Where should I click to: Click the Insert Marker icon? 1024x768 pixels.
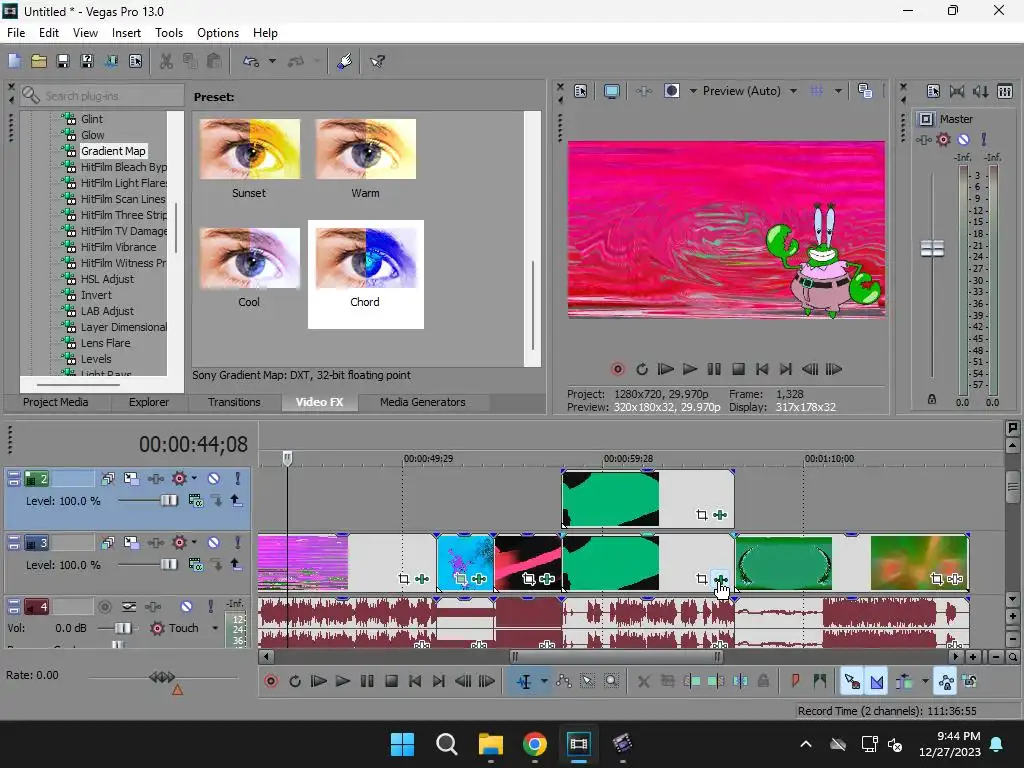pyautogui.click(x=795, y=682)
